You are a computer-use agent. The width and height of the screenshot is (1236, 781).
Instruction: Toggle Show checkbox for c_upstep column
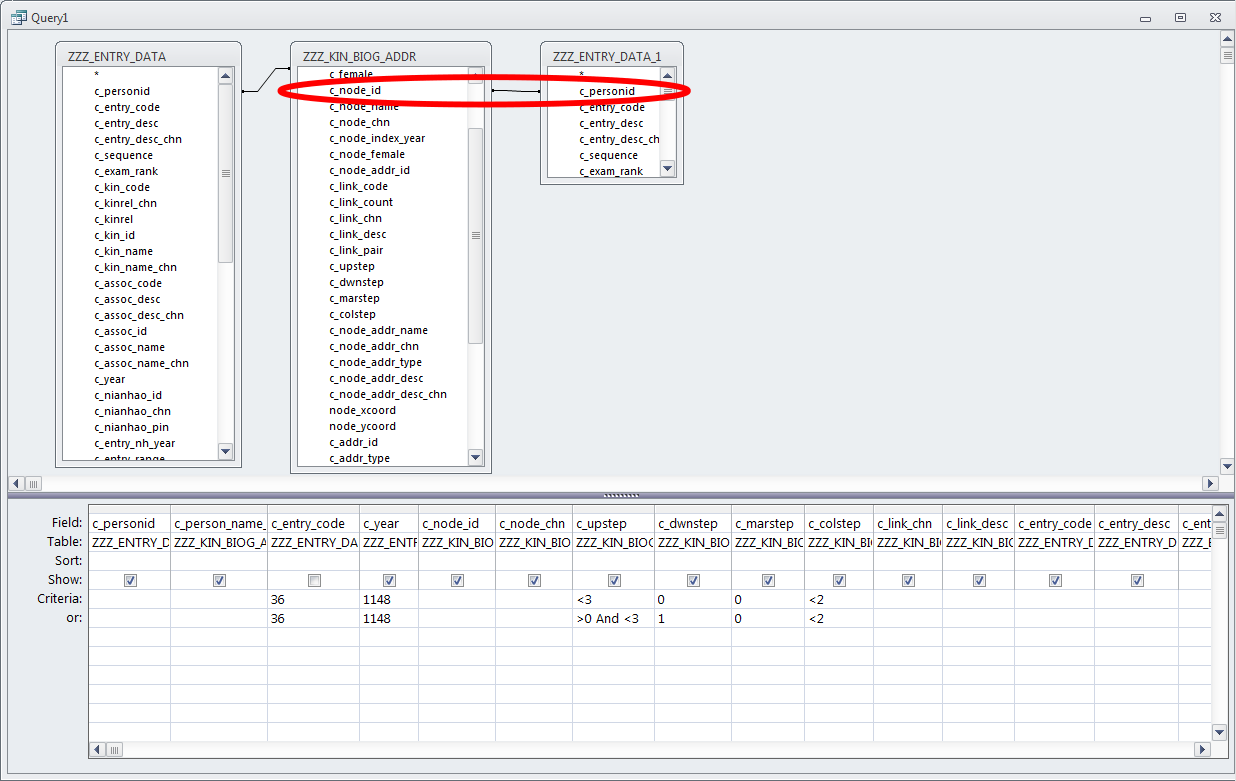tap(614, 580)
